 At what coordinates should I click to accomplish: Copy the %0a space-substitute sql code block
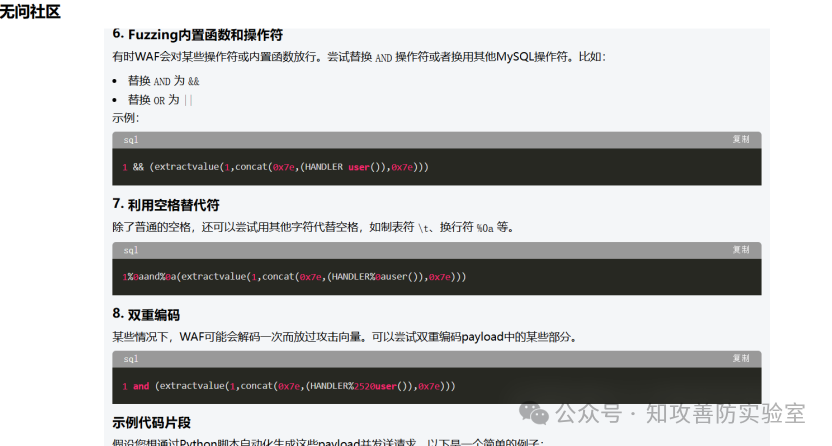[741, 250]
